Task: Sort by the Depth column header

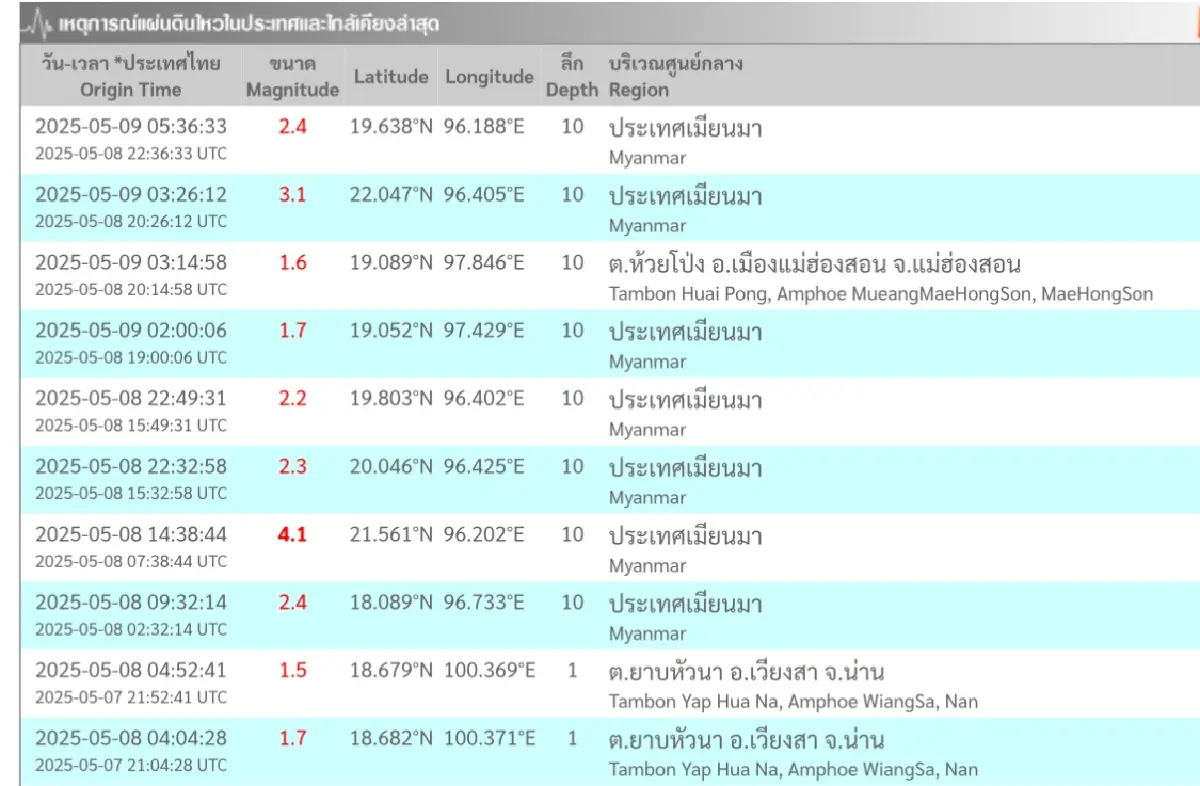Action: point(572,76)
